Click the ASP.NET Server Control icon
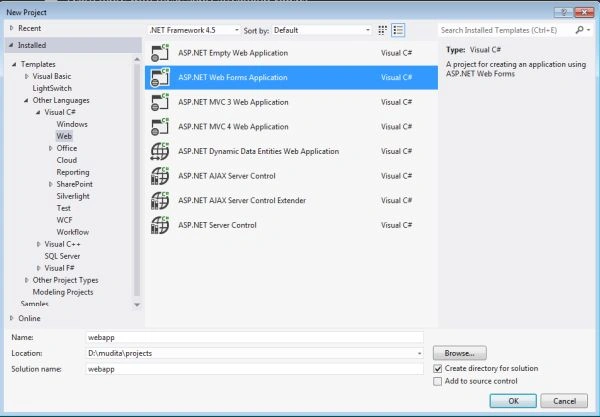 160,225
